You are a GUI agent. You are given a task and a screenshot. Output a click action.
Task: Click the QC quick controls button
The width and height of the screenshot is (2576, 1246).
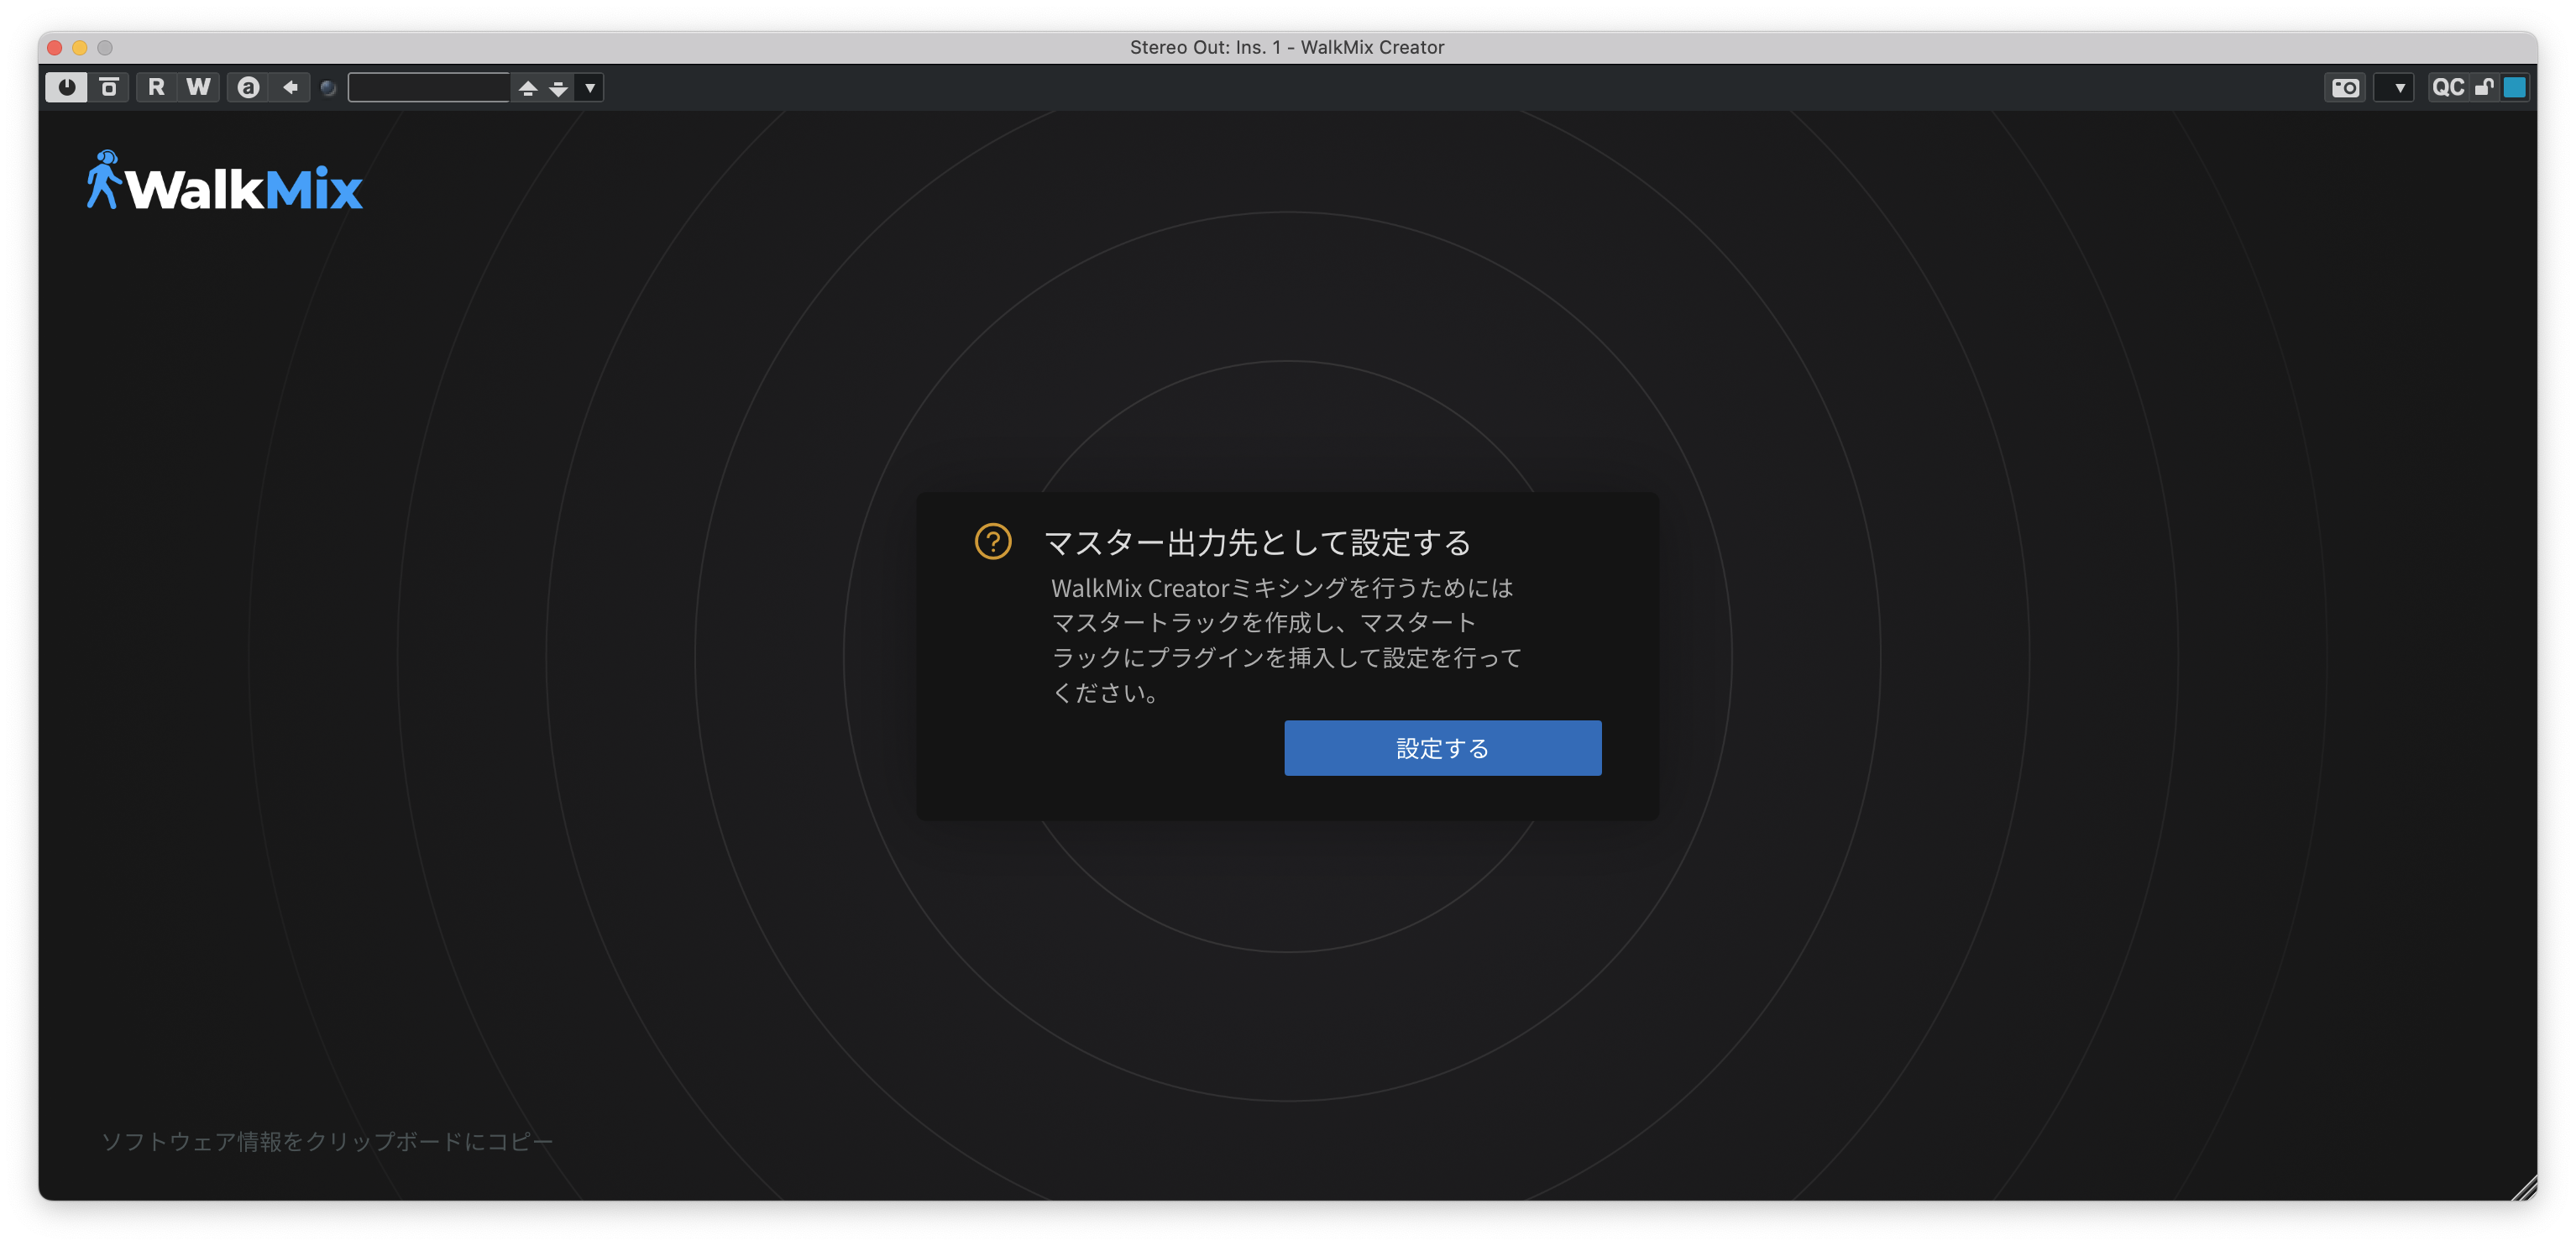2448,87
